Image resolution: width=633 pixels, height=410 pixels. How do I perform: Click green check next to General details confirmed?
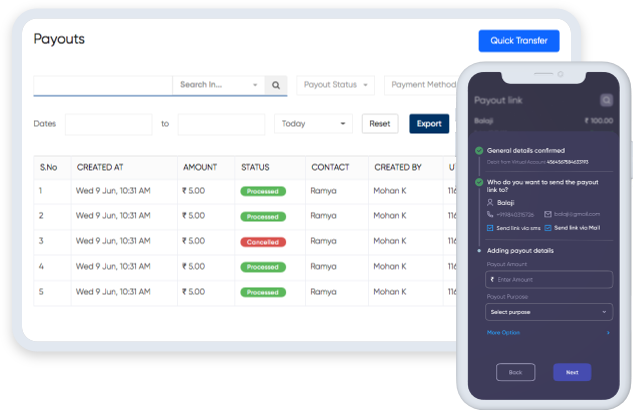tap(479, 151)
